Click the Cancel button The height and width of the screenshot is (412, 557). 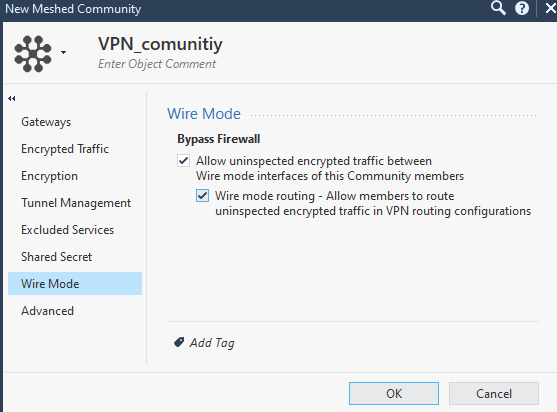(494, 393)
